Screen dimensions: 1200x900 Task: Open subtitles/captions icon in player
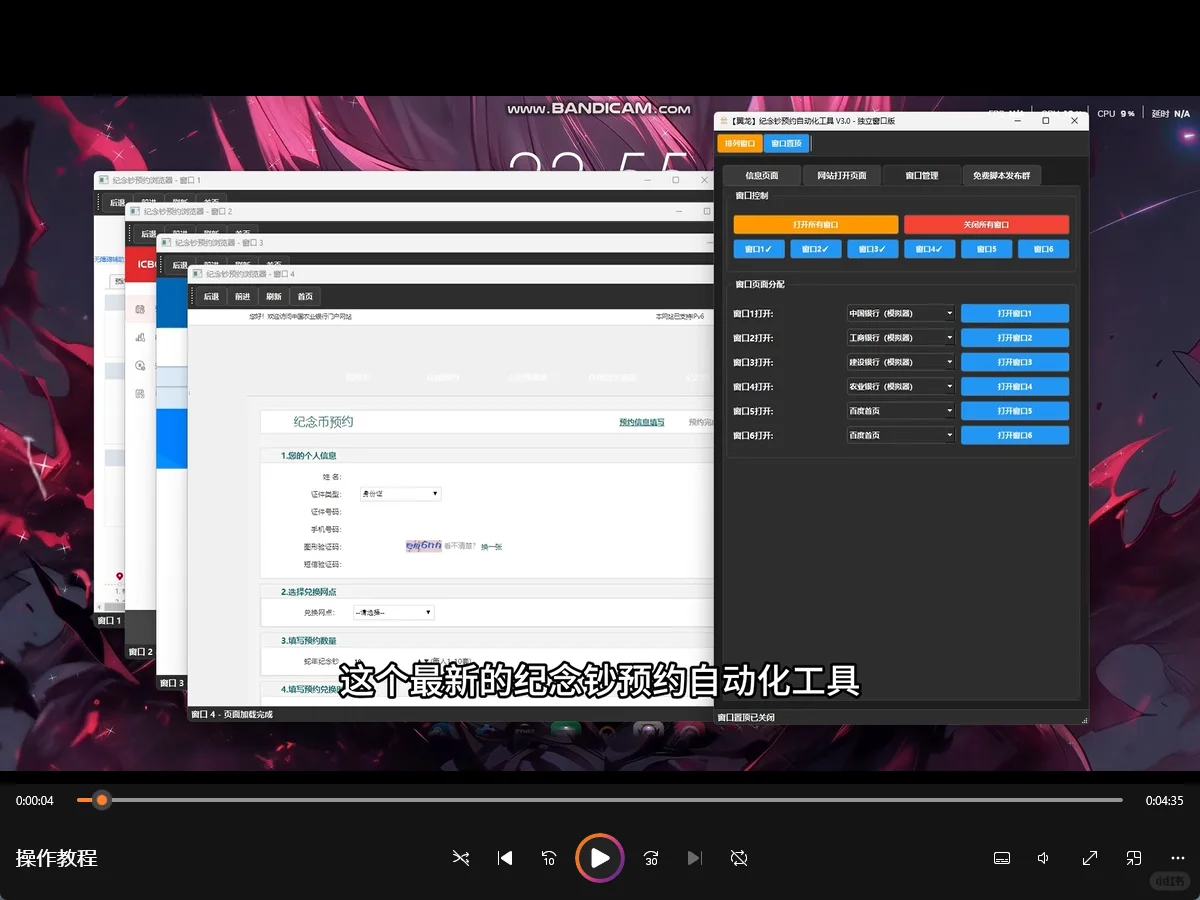pyautogui.click(x=1002, y=858)
